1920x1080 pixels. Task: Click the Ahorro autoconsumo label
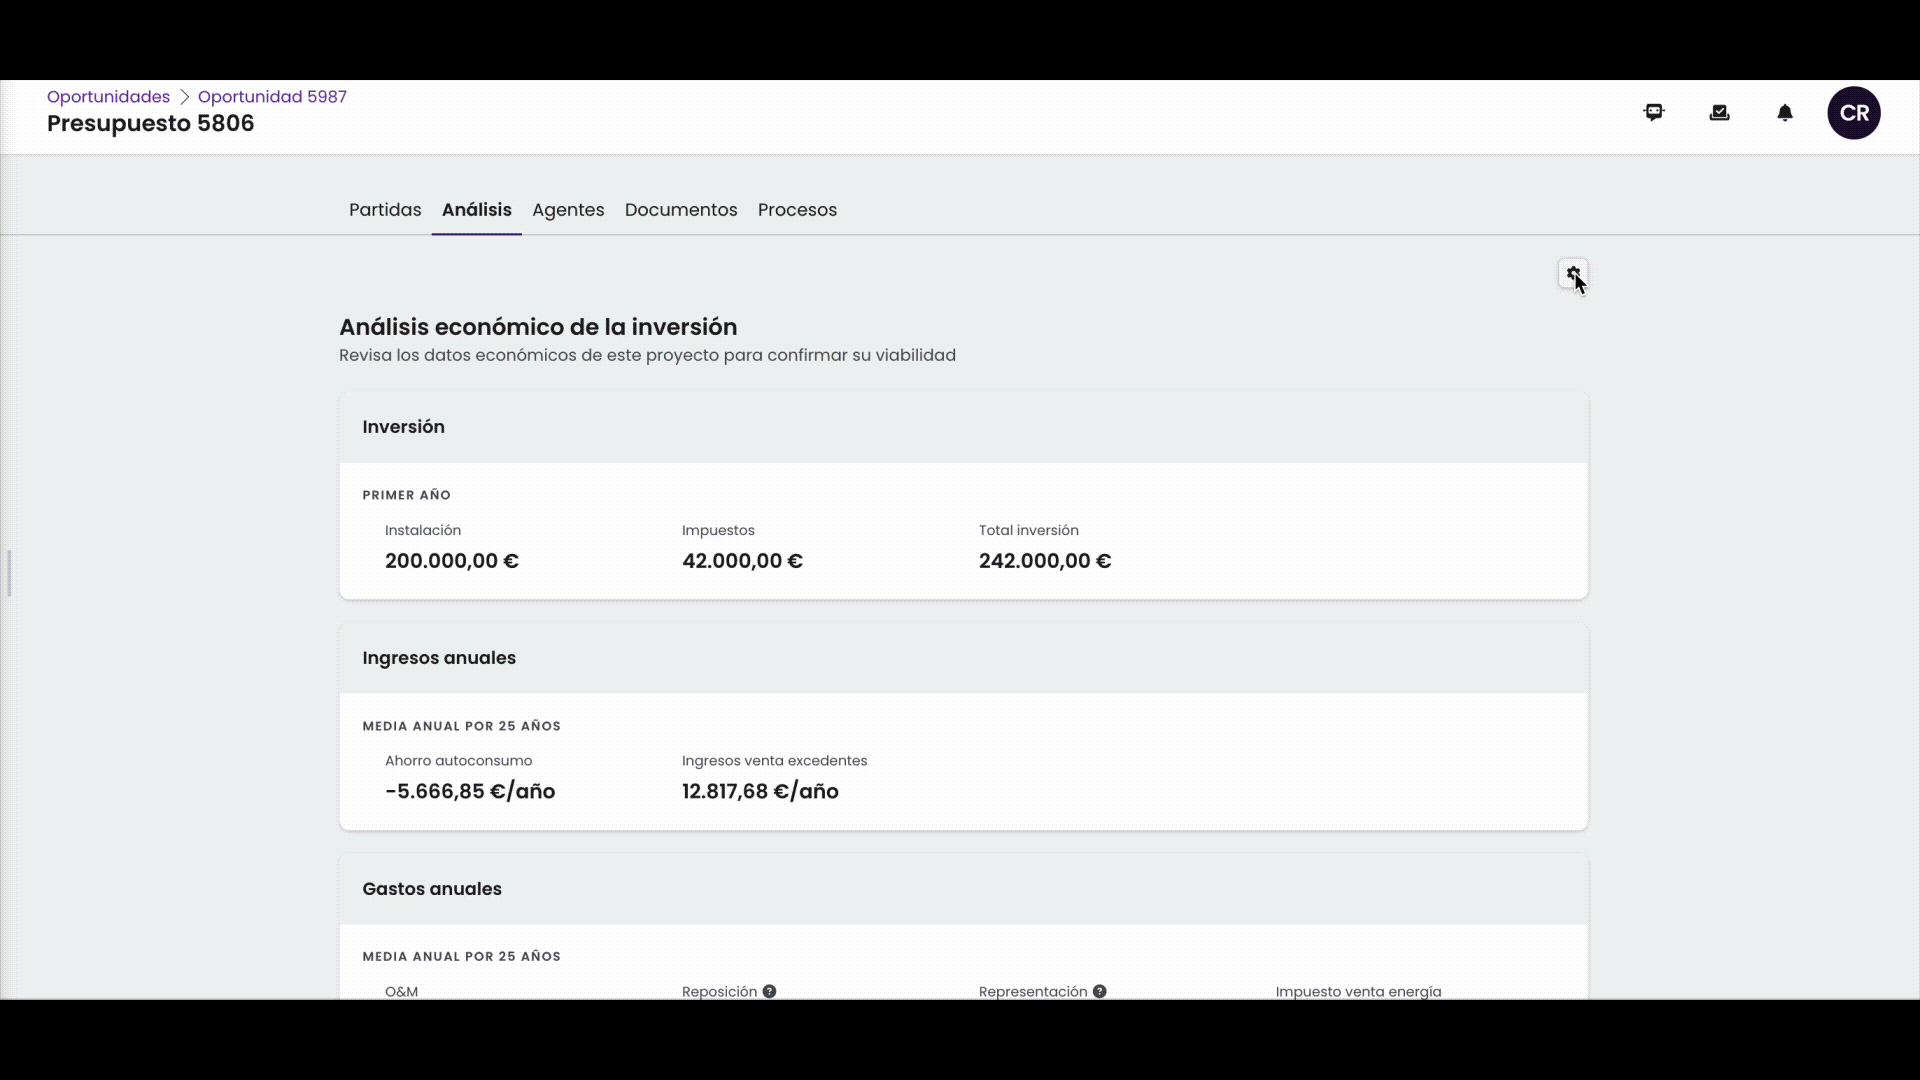pos(459,761)
